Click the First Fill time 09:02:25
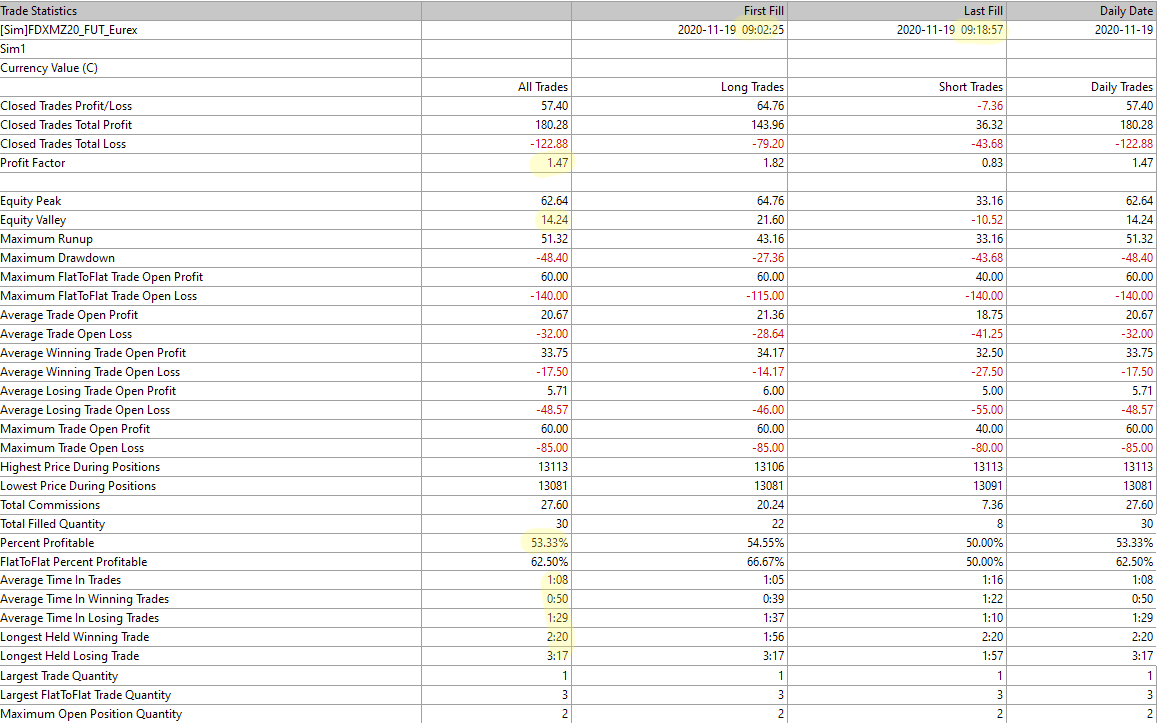This screenshot has width=1157, height=723. [763, 30]
